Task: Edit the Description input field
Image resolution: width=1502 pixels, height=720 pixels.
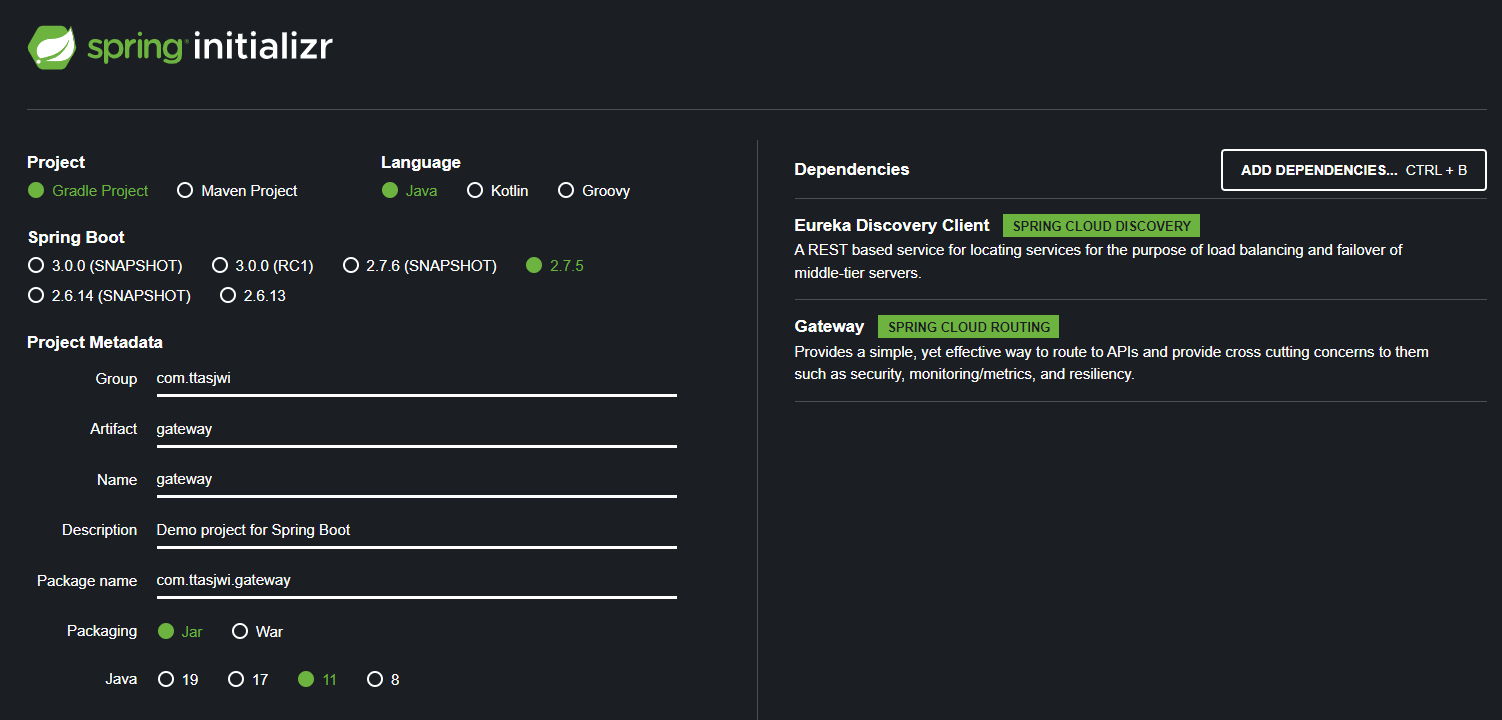Action: pos(416,530)
